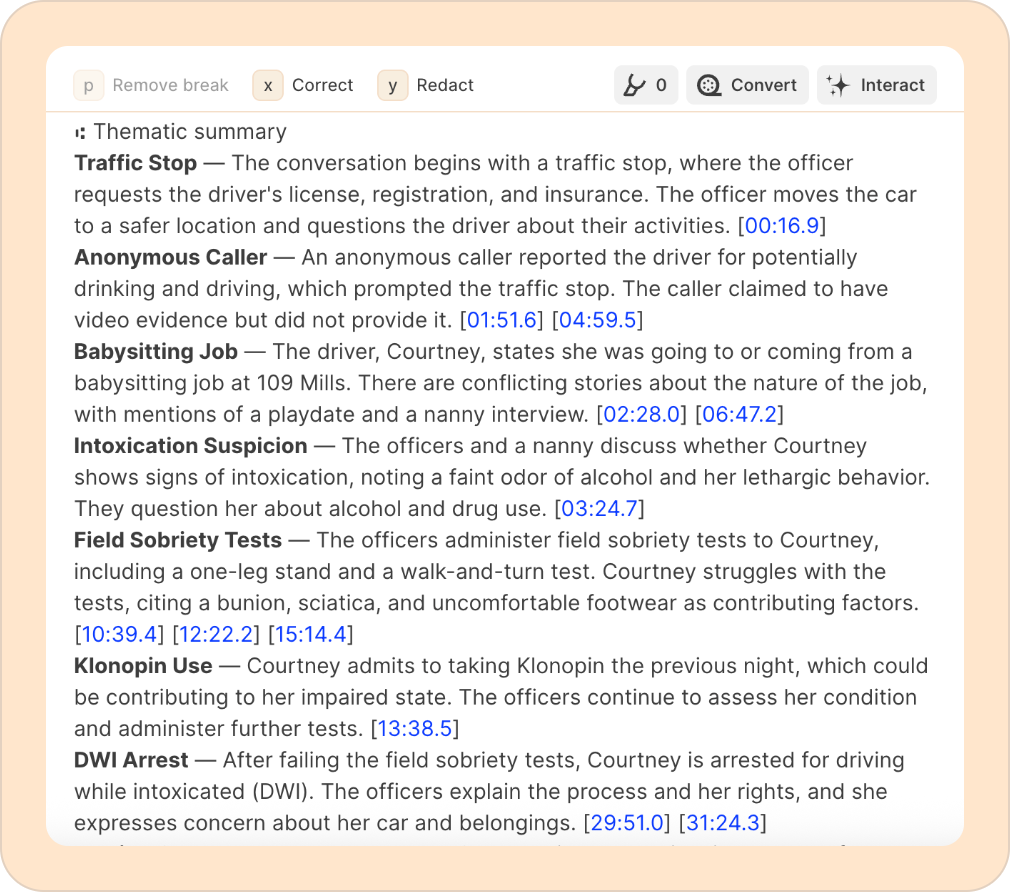Click the 'p' shortcut key icon
Viewport: 1010px width, 892px height.
point(89,85)
